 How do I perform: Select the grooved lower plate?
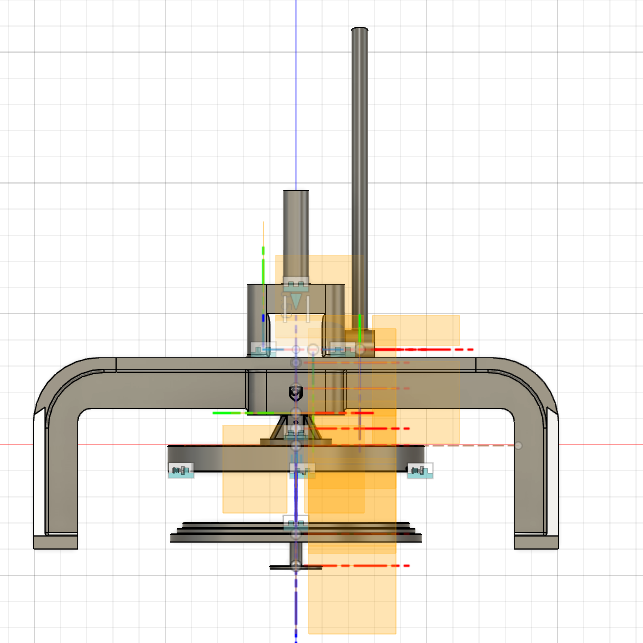click(x=296, y=532)
